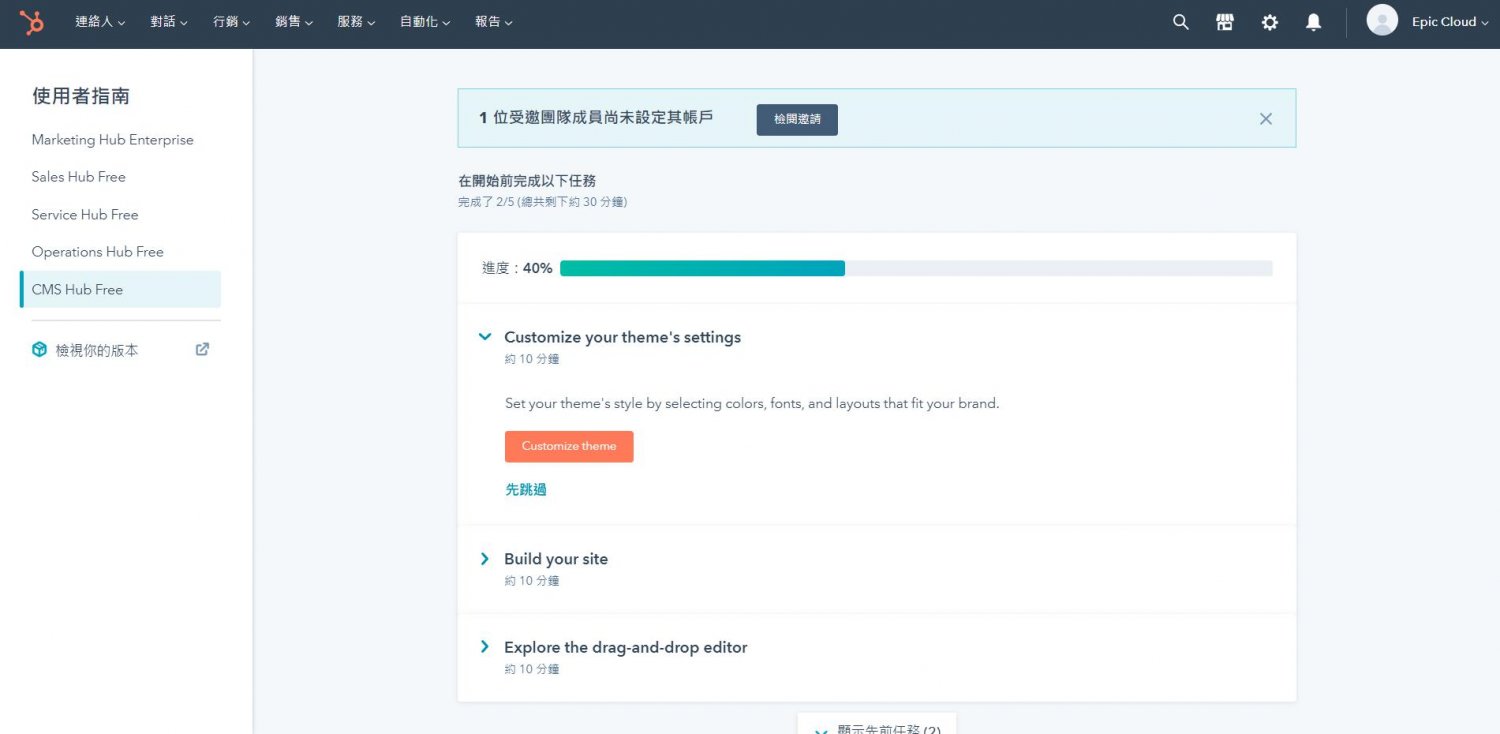
Task: Click the user avatar picture
Action: click(1382, 21)
